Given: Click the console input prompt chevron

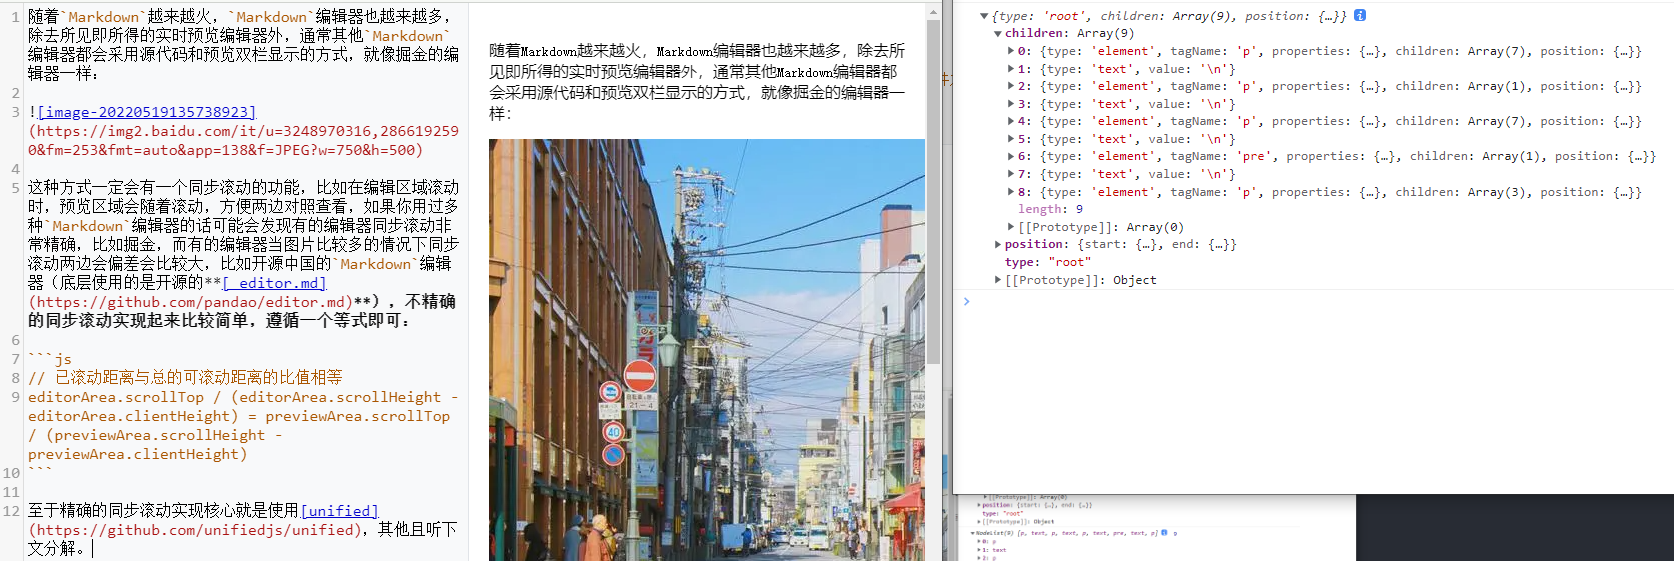Looking at the screenshot, I should pos(966,301).
